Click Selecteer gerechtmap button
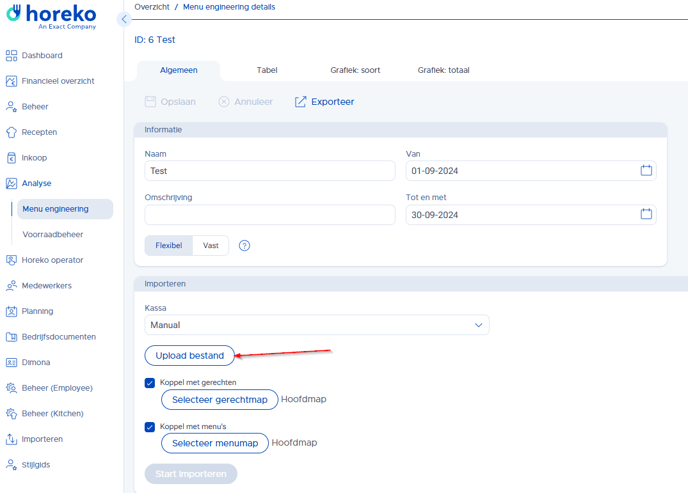This screenshot has width=688, height=493. click(219, 399)
